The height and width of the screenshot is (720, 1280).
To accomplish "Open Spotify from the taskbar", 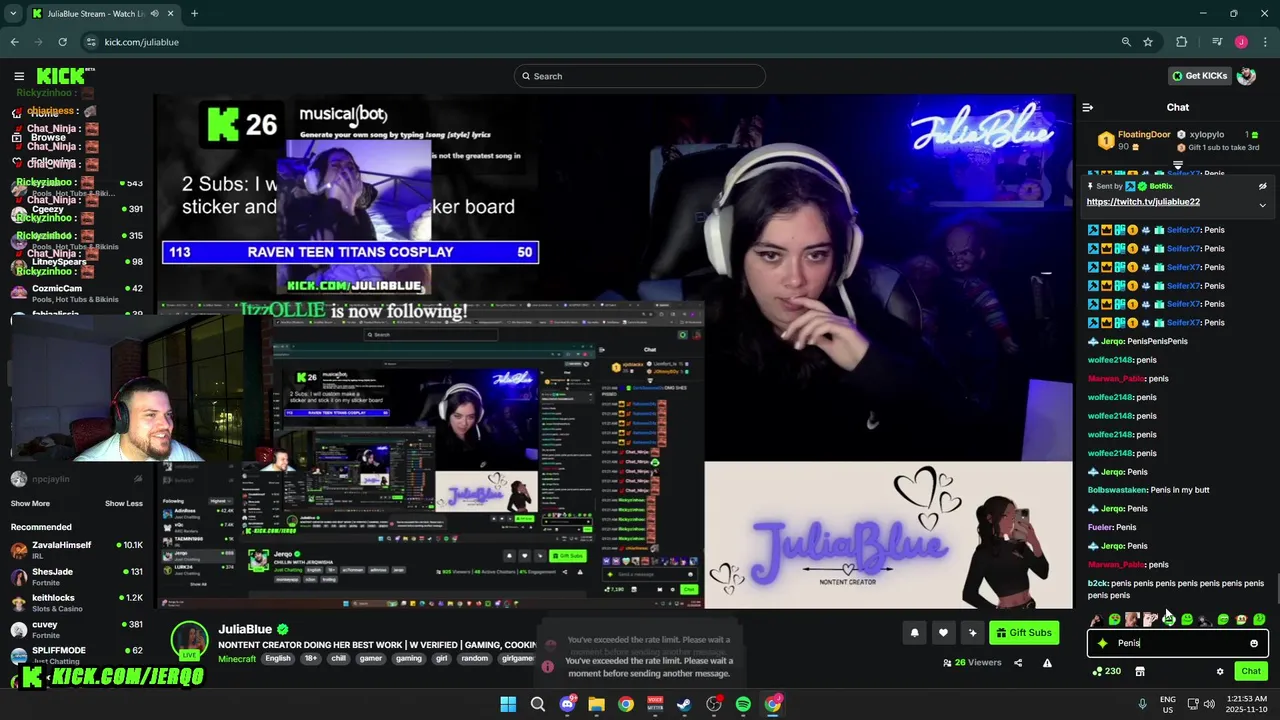I will pyautogui.click(x=743, y=704).
